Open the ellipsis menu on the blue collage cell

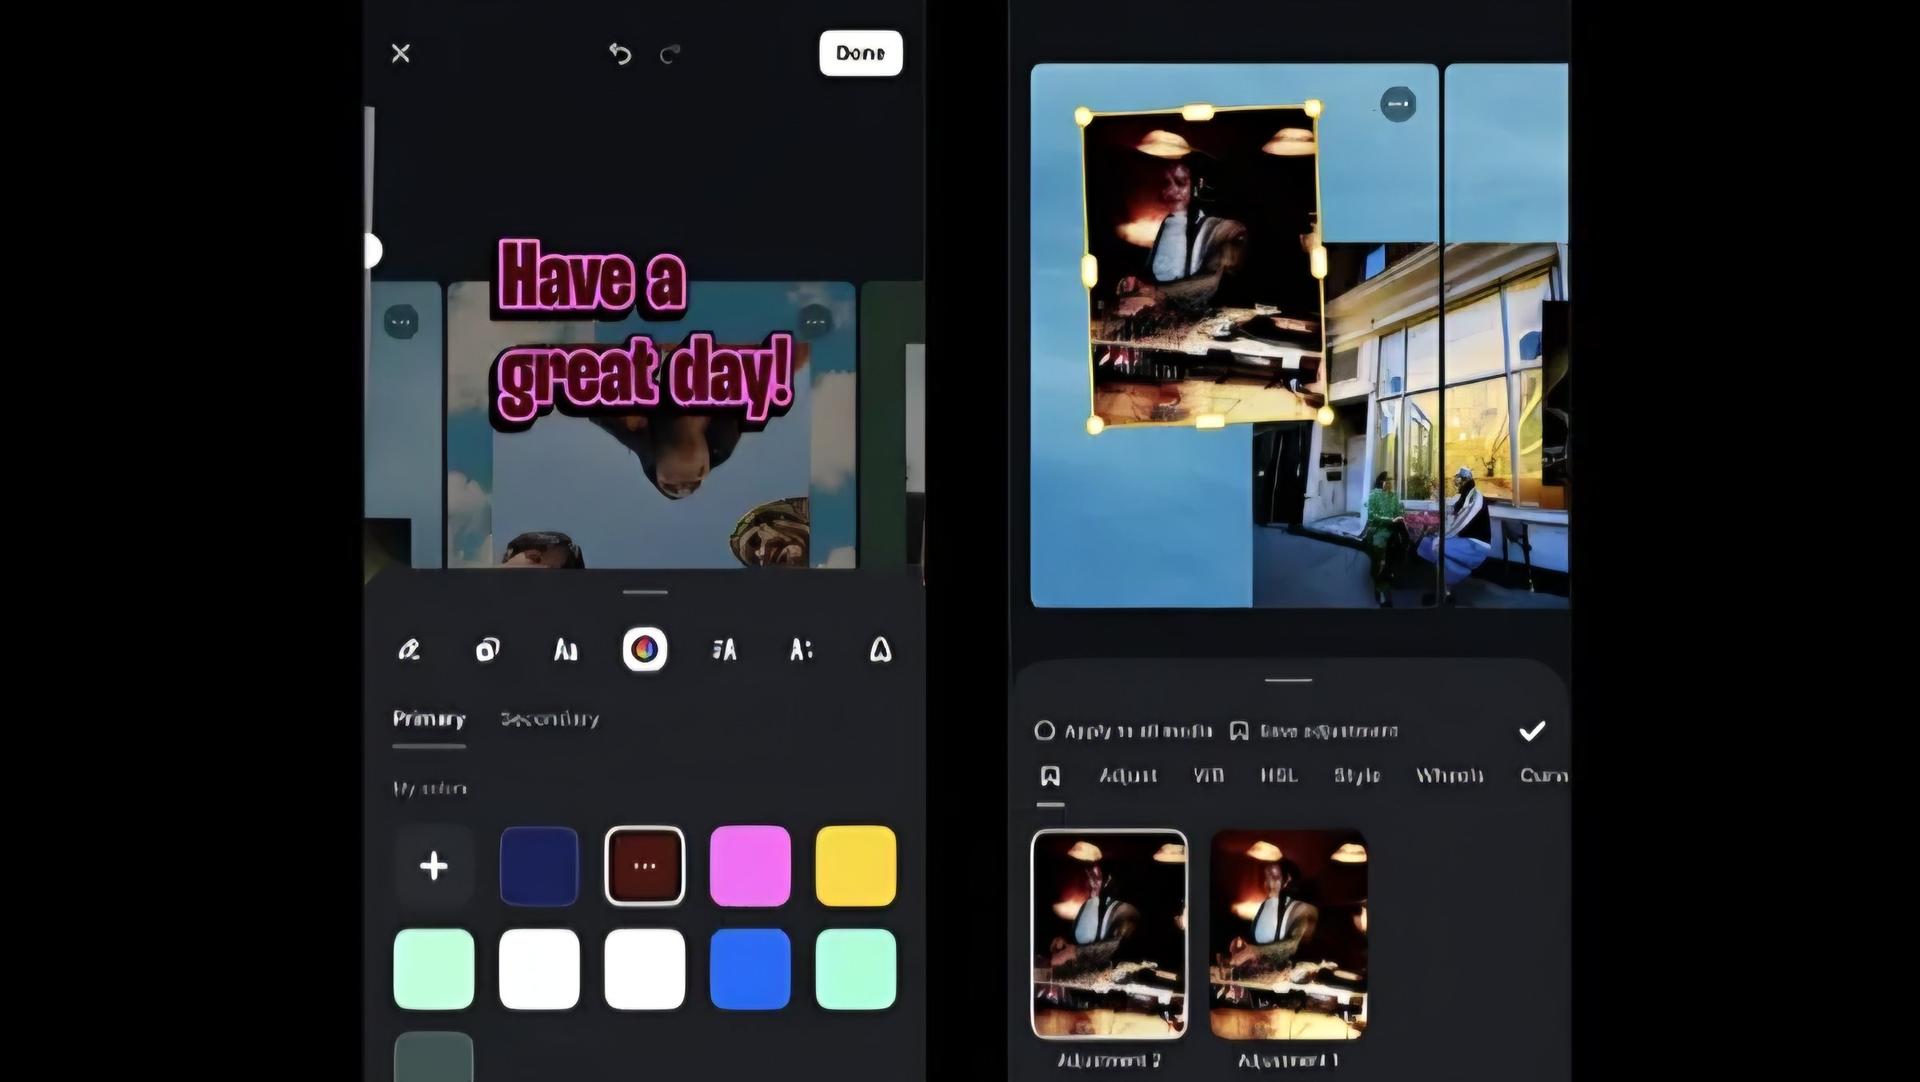[x=1398, y=104]
